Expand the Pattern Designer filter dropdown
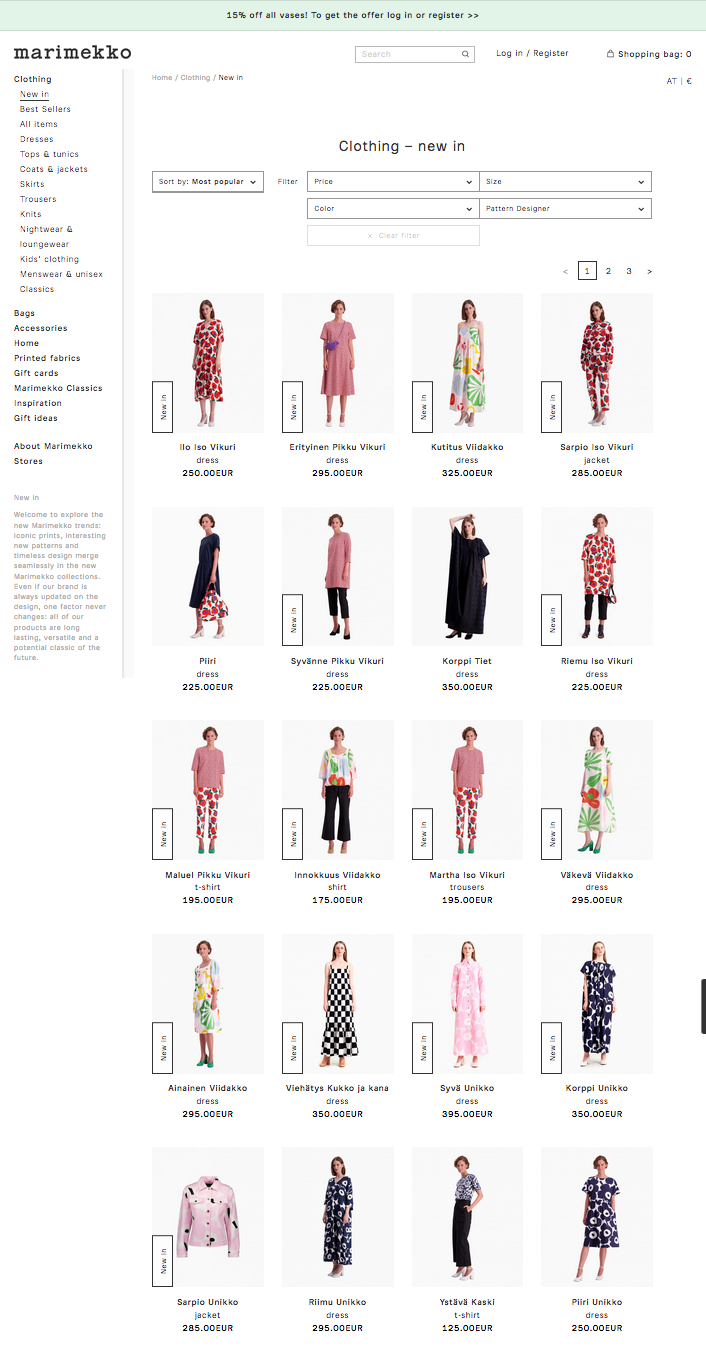 coord(565,209)
